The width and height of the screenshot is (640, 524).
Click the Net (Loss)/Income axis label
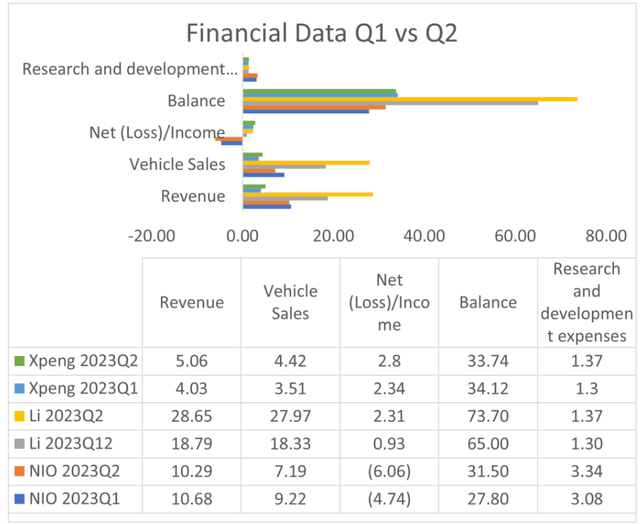tap(157, 133)
